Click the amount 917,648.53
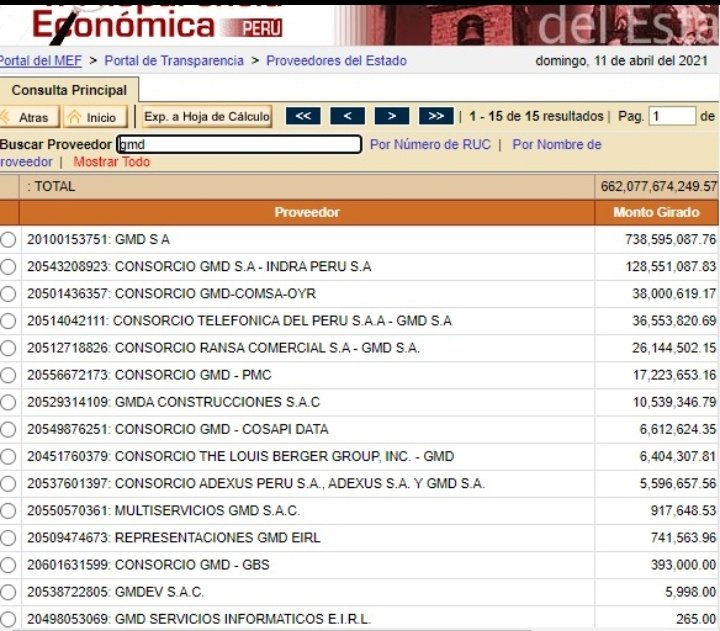 (x=683, y=511)
